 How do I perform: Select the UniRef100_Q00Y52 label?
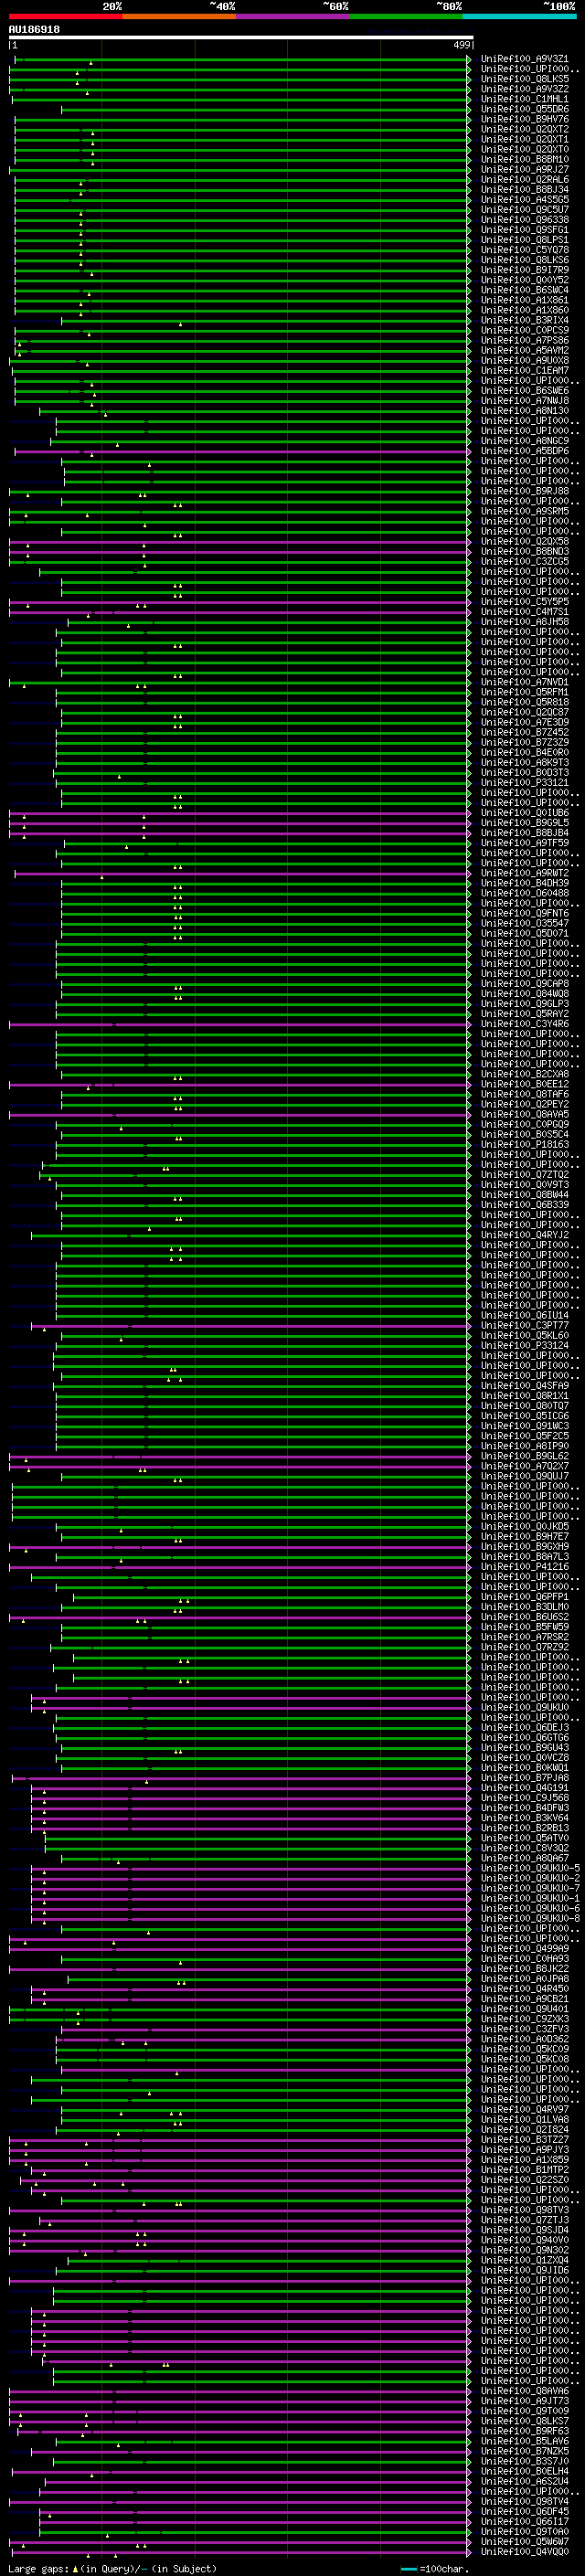pos(525,280)
